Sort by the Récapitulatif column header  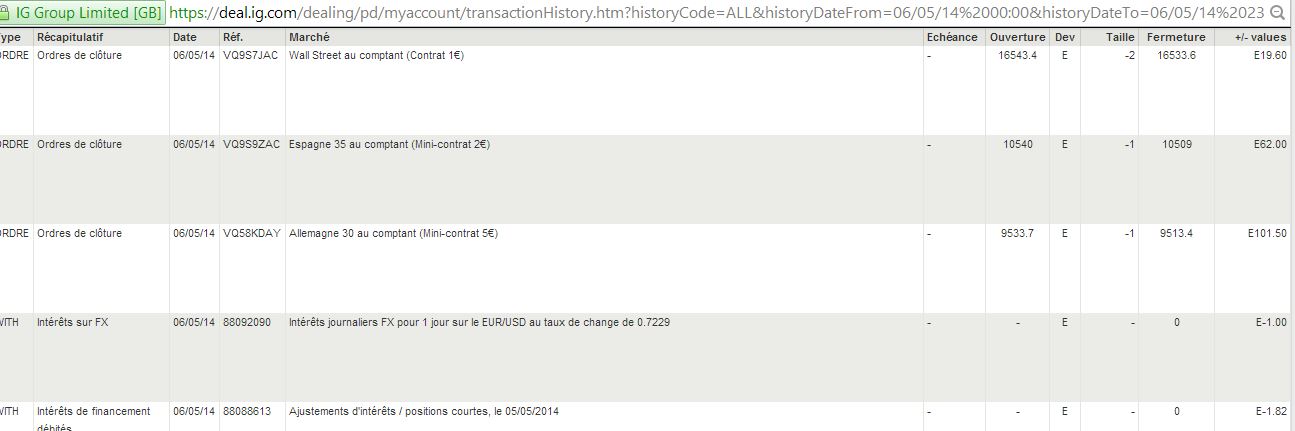click(x=70, y=37)
